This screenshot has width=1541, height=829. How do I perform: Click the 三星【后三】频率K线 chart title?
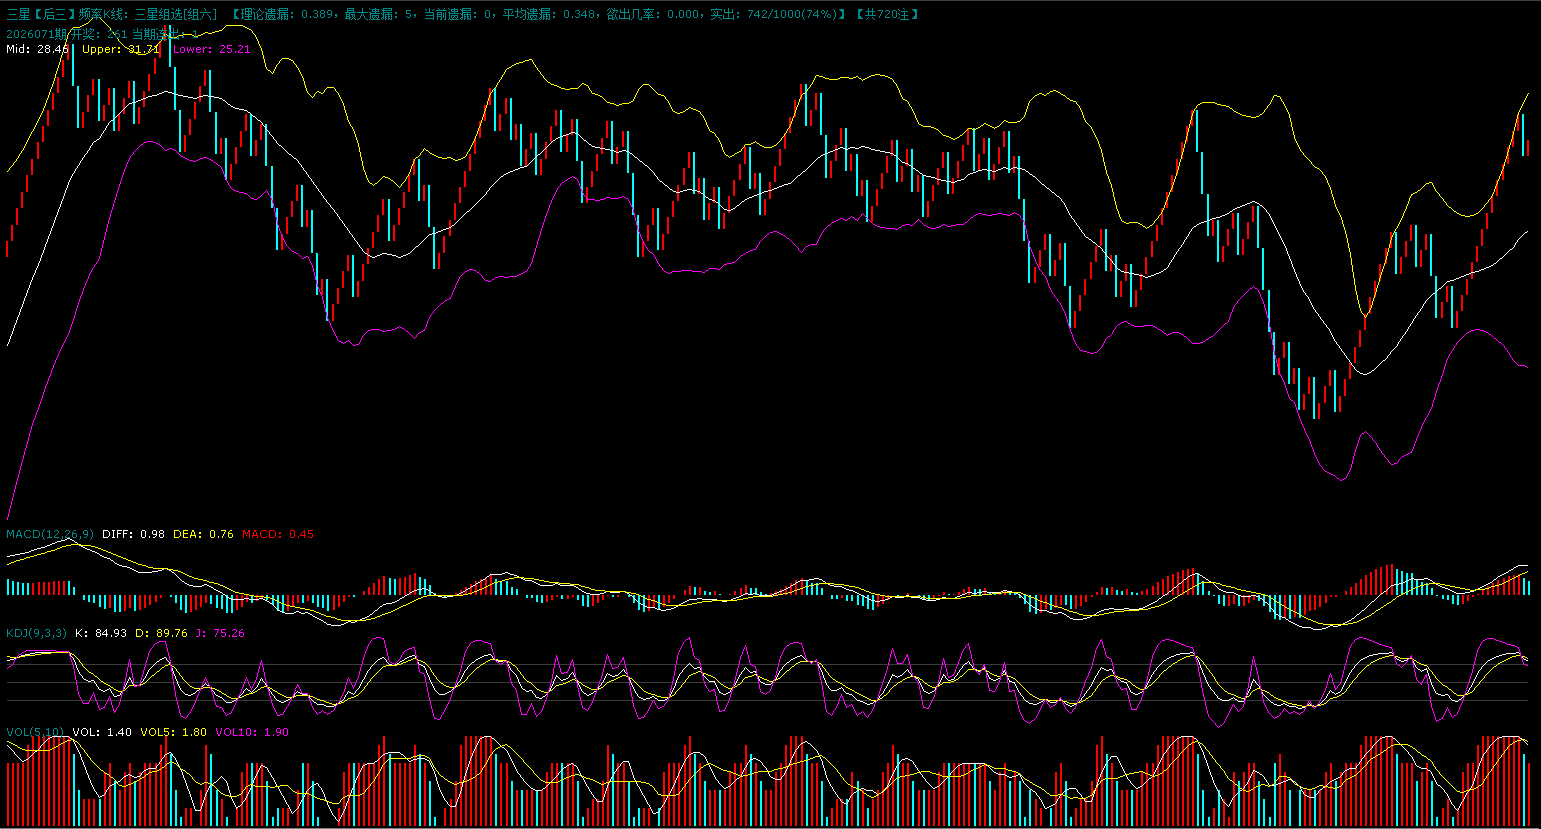pyautogui.click(x=68, y=15)
